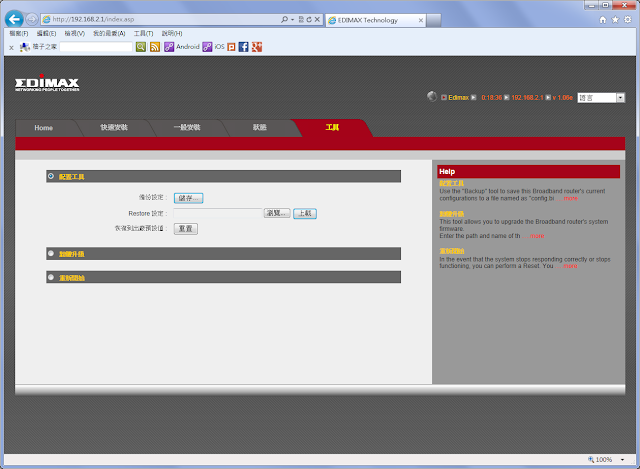Open the 語言 language dropdown
640x469 pixels.
pyautogui.click(x=601, y=98)
